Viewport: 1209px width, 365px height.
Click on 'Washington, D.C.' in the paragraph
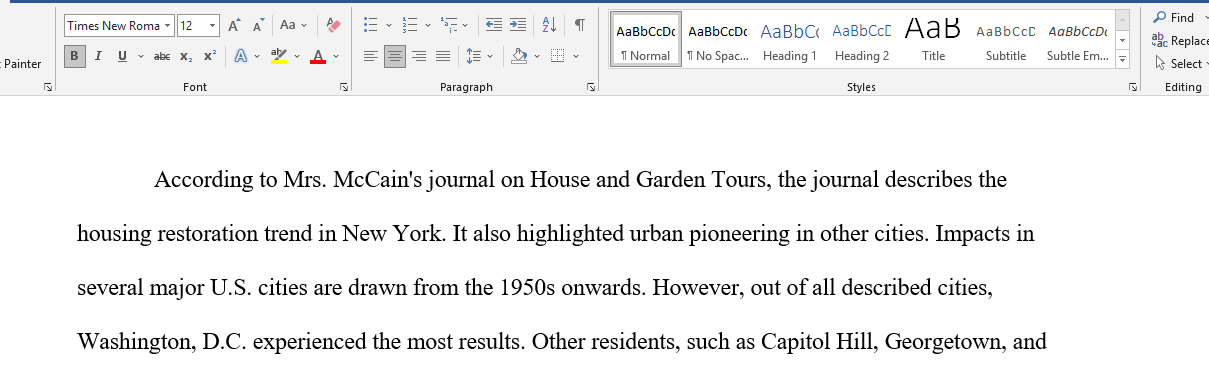(x=162, y=343)
